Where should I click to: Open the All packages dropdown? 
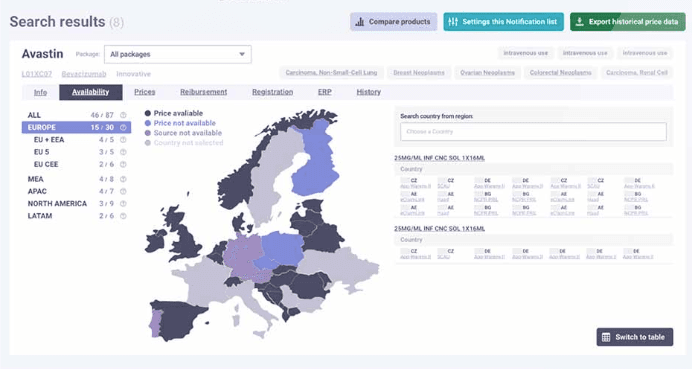pyautogui.click(x=178, y=54)
